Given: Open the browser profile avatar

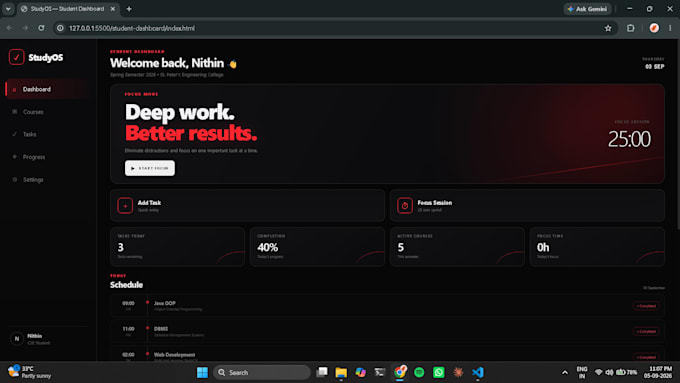Looking at the screenshot, I should (x=654, y=28).
